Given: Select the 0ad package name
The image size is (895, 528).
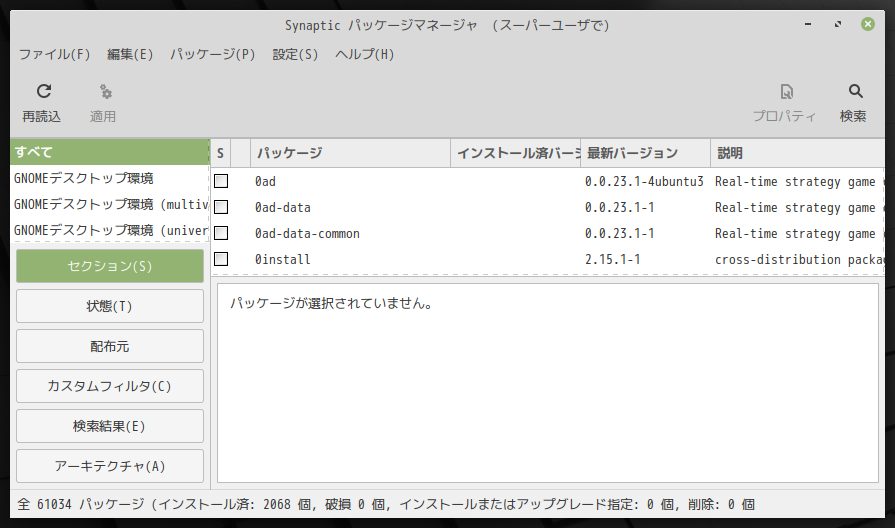Looking at the screenshot, I should point(265,182).
